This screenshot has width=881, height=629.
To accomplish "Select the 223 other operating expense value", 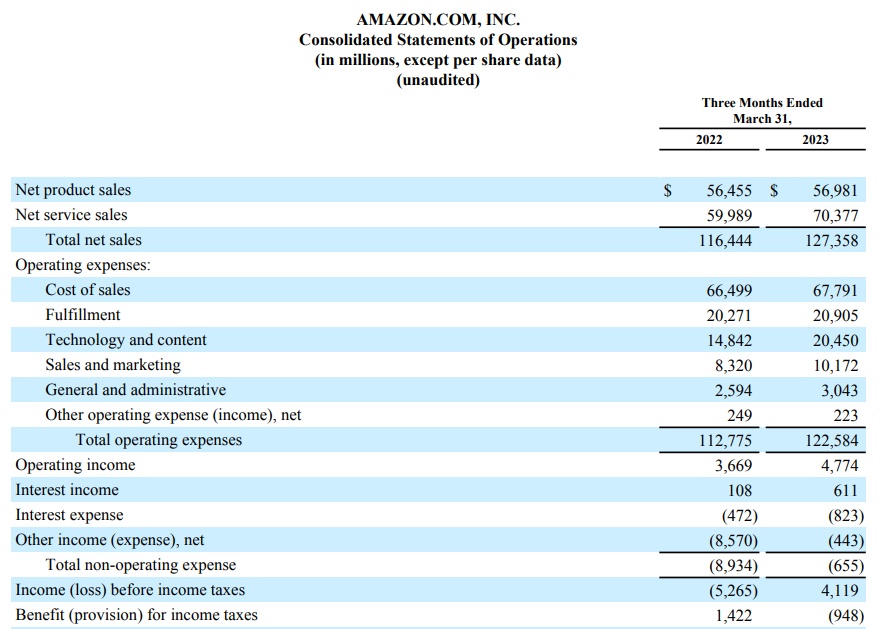I will pos(846,416).
